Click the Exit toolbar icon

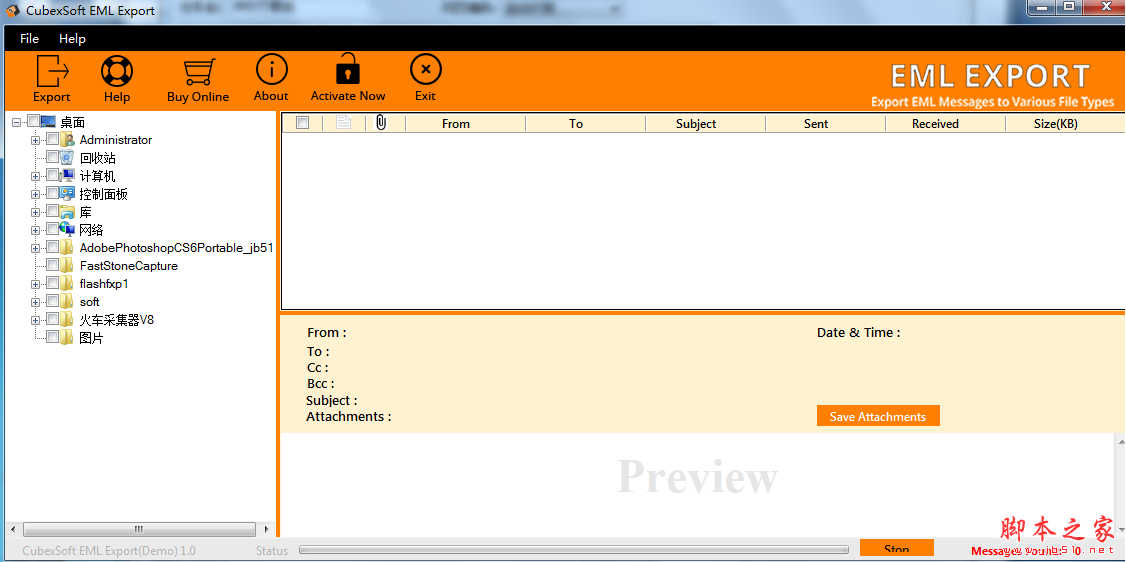point(425,70)
